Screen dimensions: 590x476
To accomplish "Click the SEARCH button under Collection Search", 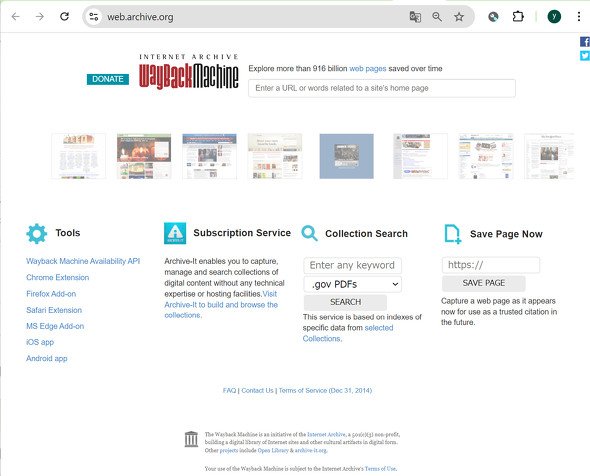I will click(x=345, y=302).
